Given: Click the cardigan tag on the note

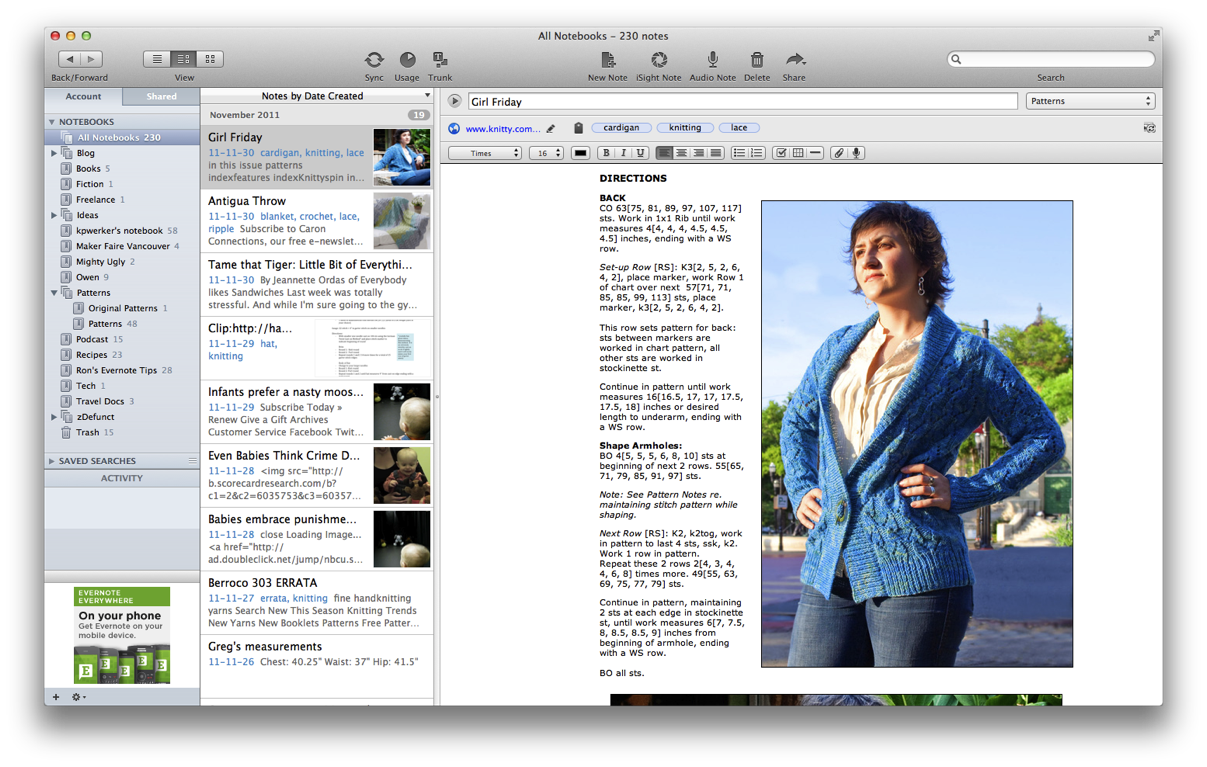Looking at the screenshot, I should tap(621, 128).
